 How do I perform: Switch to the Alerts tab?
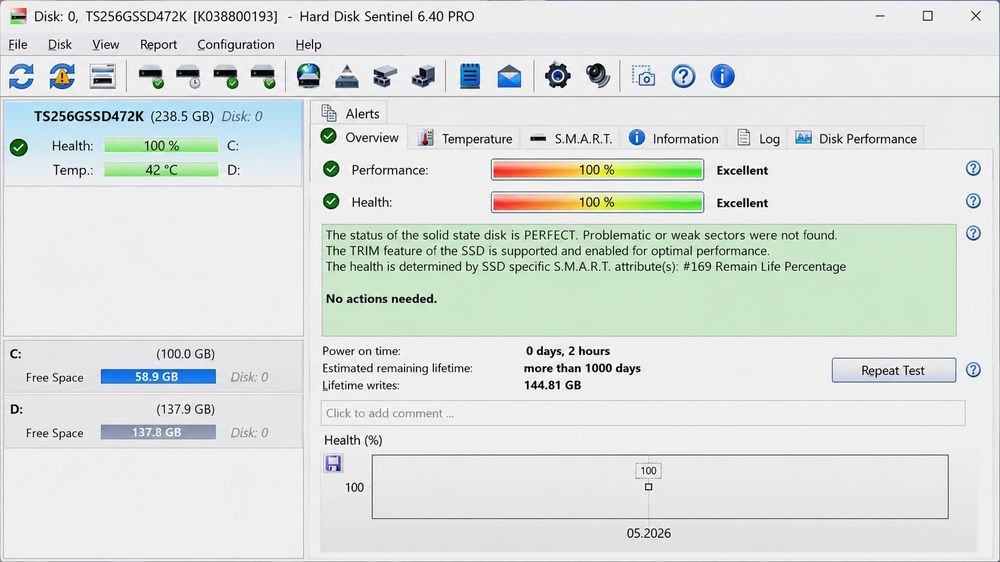(x=350, y=114)
